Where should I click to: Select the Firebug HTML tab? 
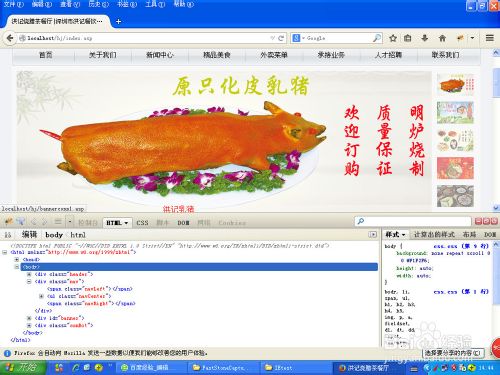tap(117, 223)
